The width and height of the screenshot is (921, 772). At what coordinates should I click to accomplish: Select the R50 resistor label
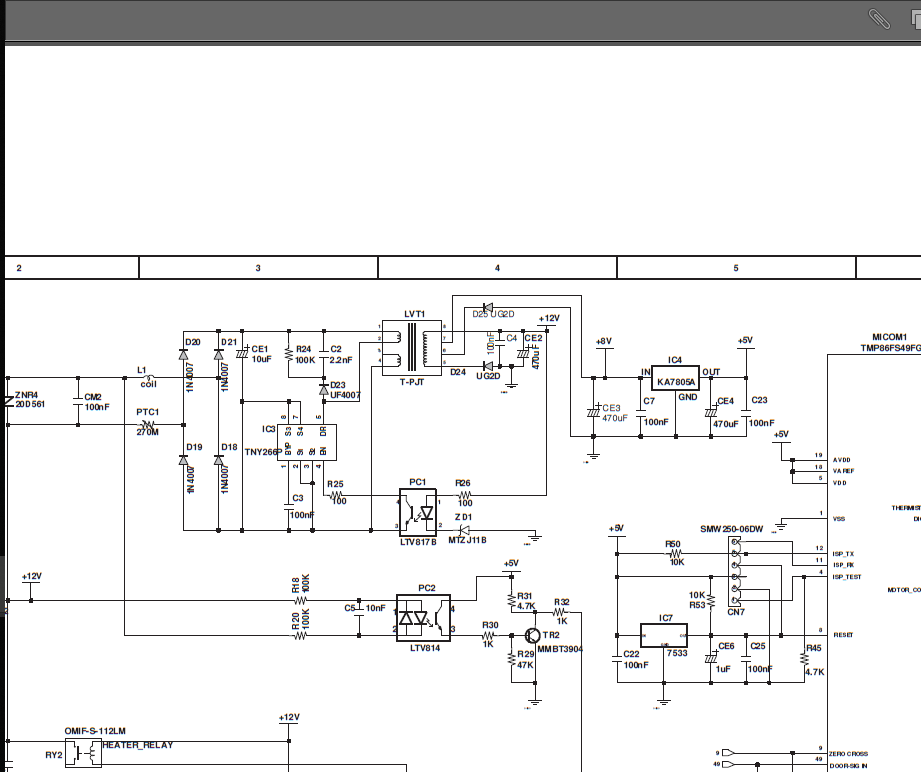(673, 545)
